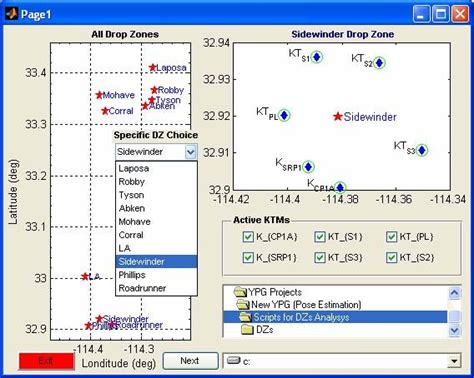Click the MATLAB icon in the title bar

coord(11,14)
